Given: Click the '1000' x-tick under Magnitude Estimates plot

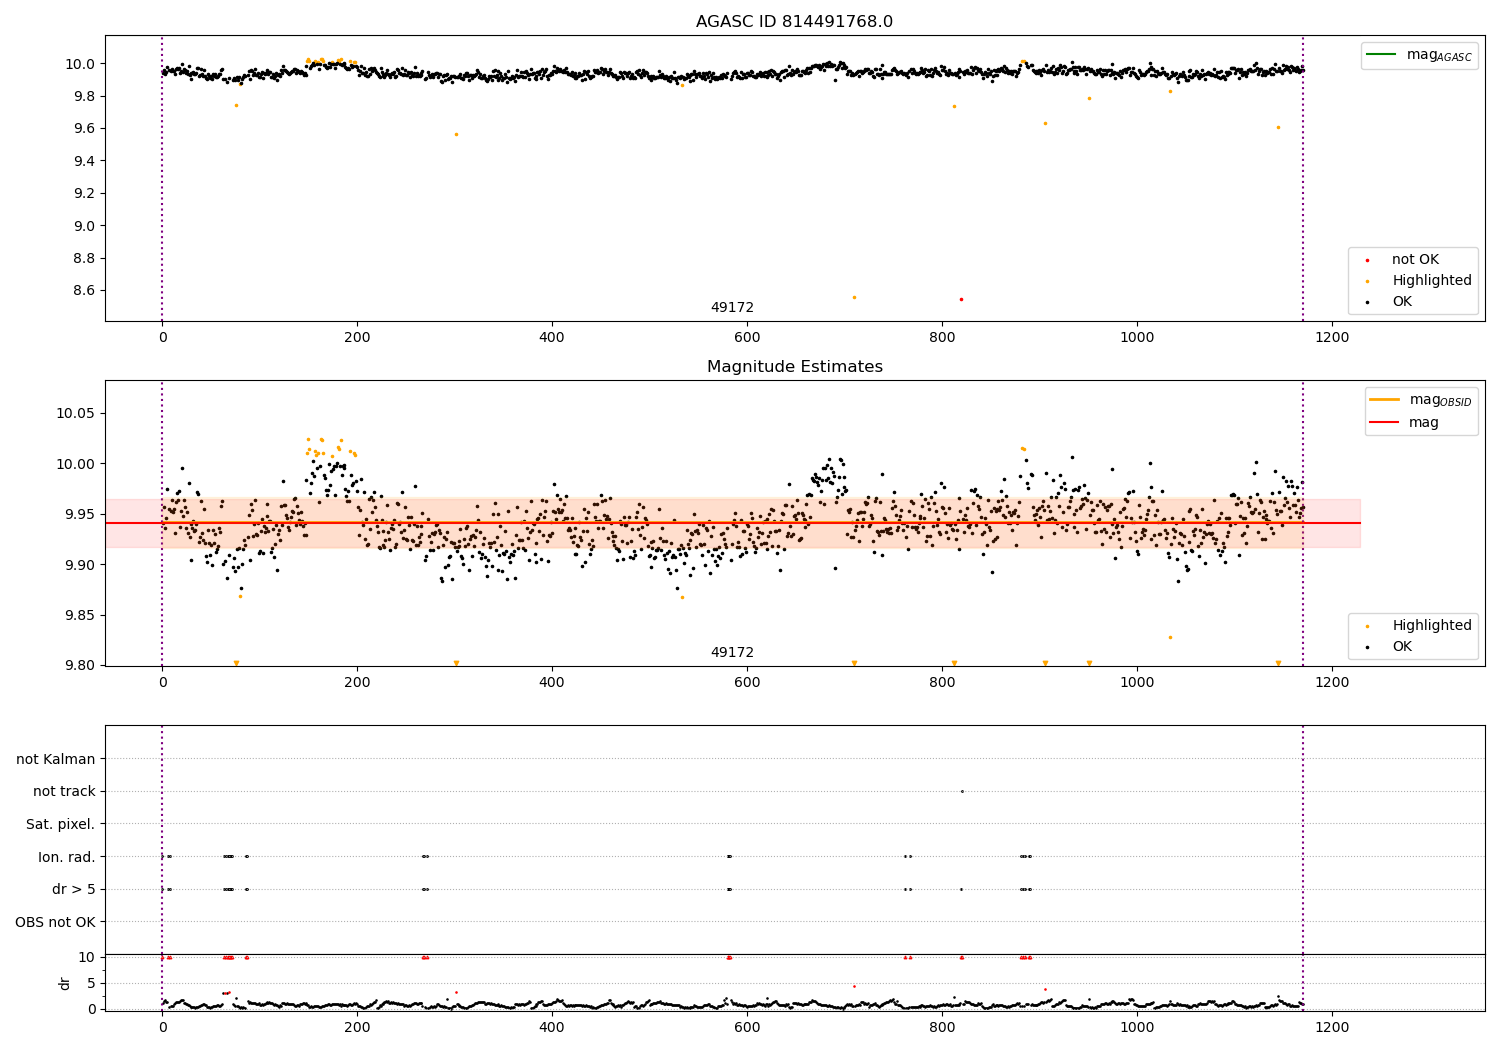Looking at the screenshot, I should click(x=1137, y=683).
